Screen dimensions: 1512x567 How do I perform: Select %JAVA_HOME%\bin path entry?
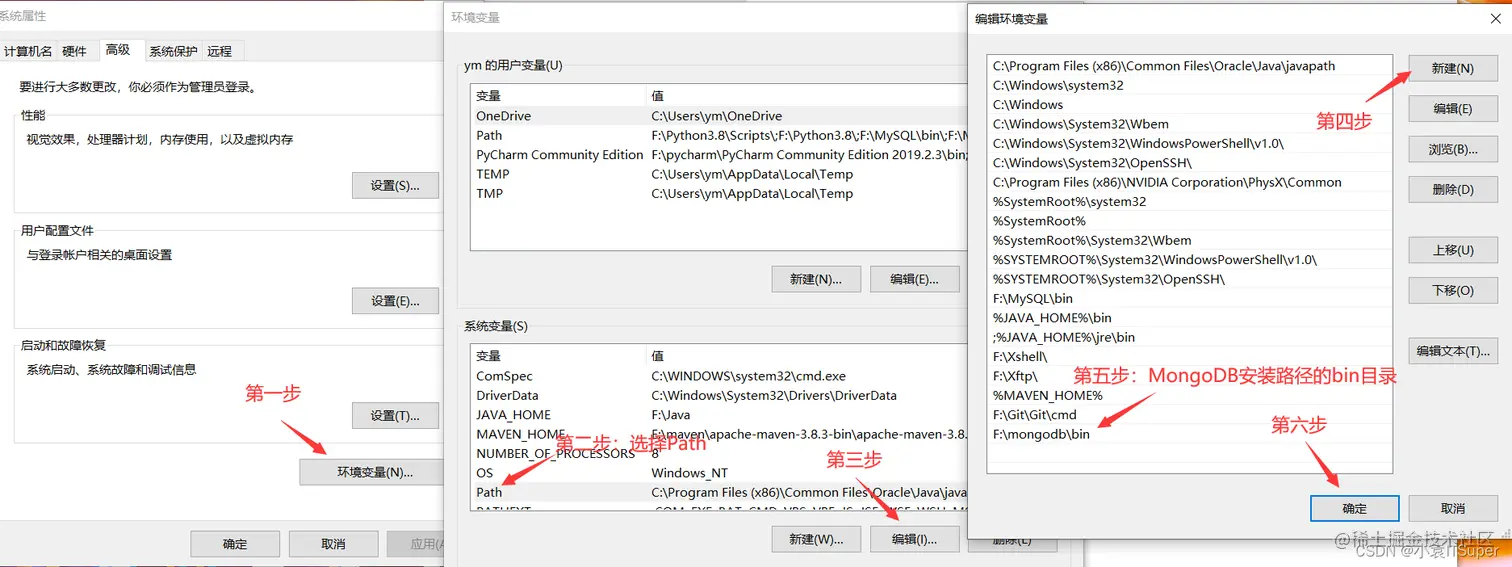pos(1189,318)
